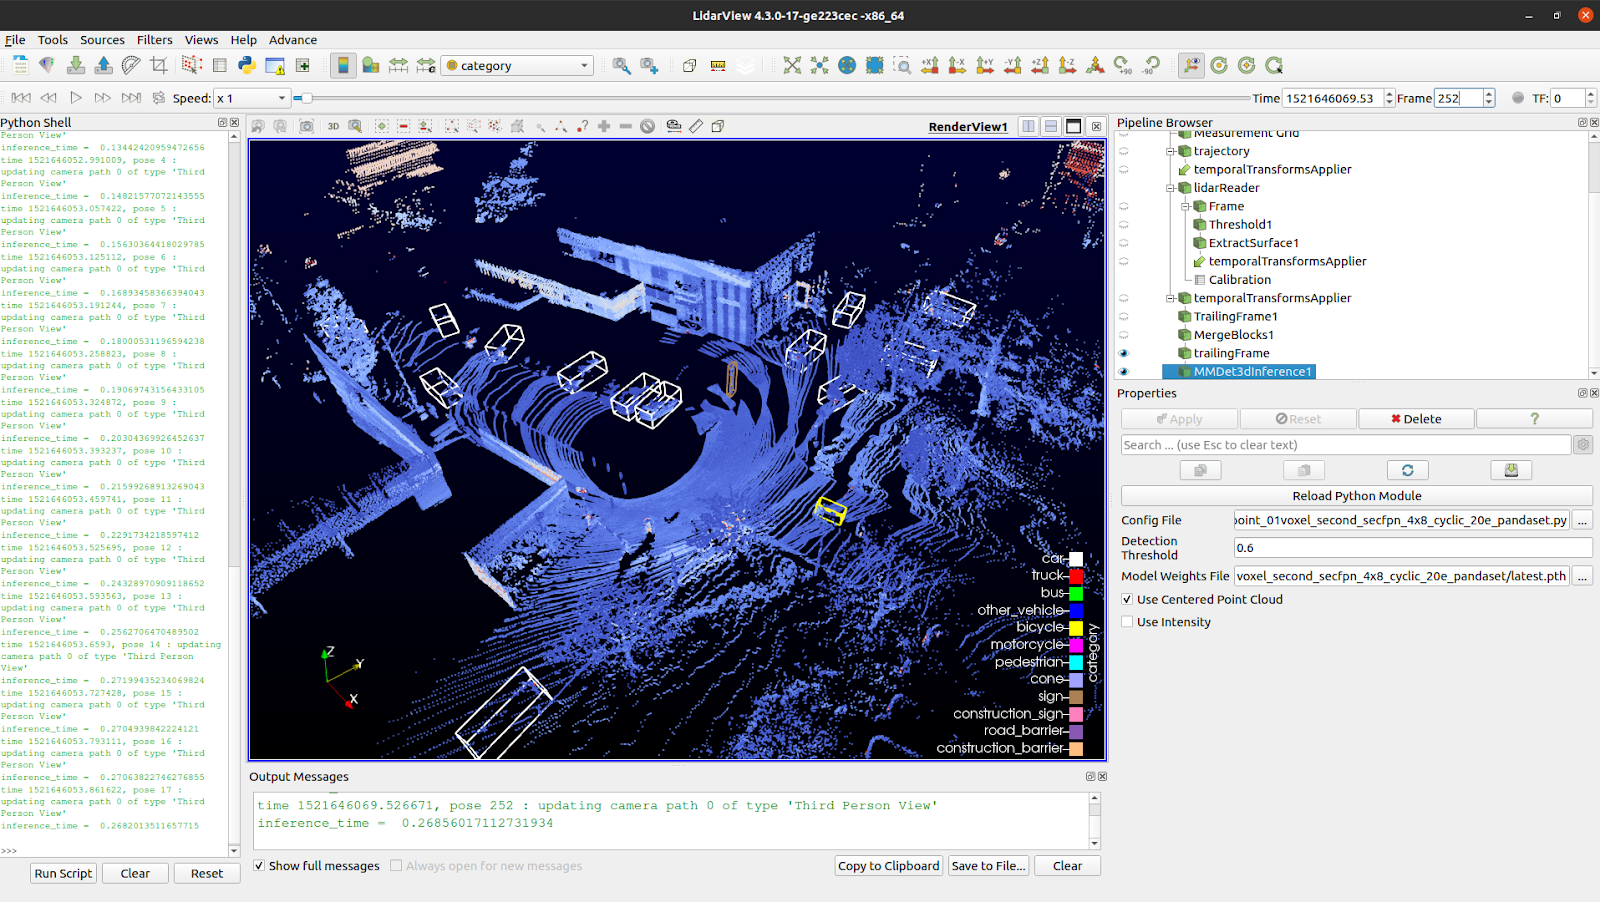The image size is (1600, 902).
Task: Open the playback Speed dropdown
Action: [x=251, y=97]
